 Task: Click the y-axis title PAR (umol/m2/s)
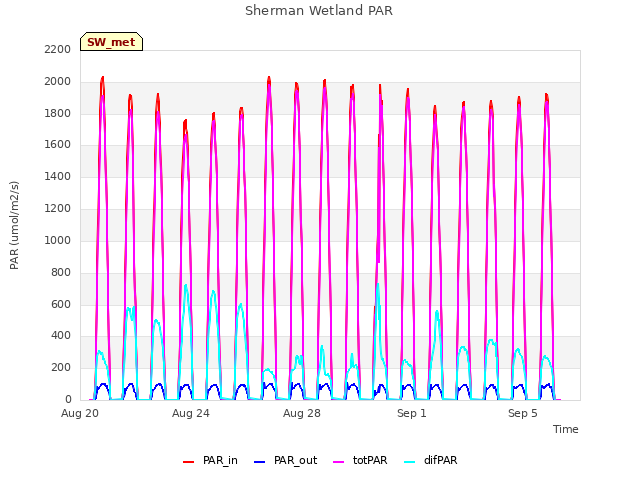(14, 225)
